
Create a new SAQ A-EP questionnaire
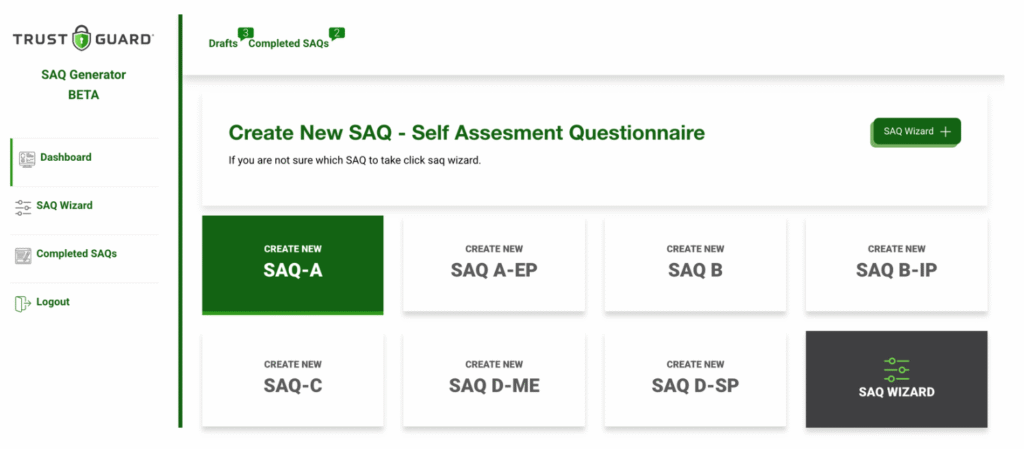[494, 263]
